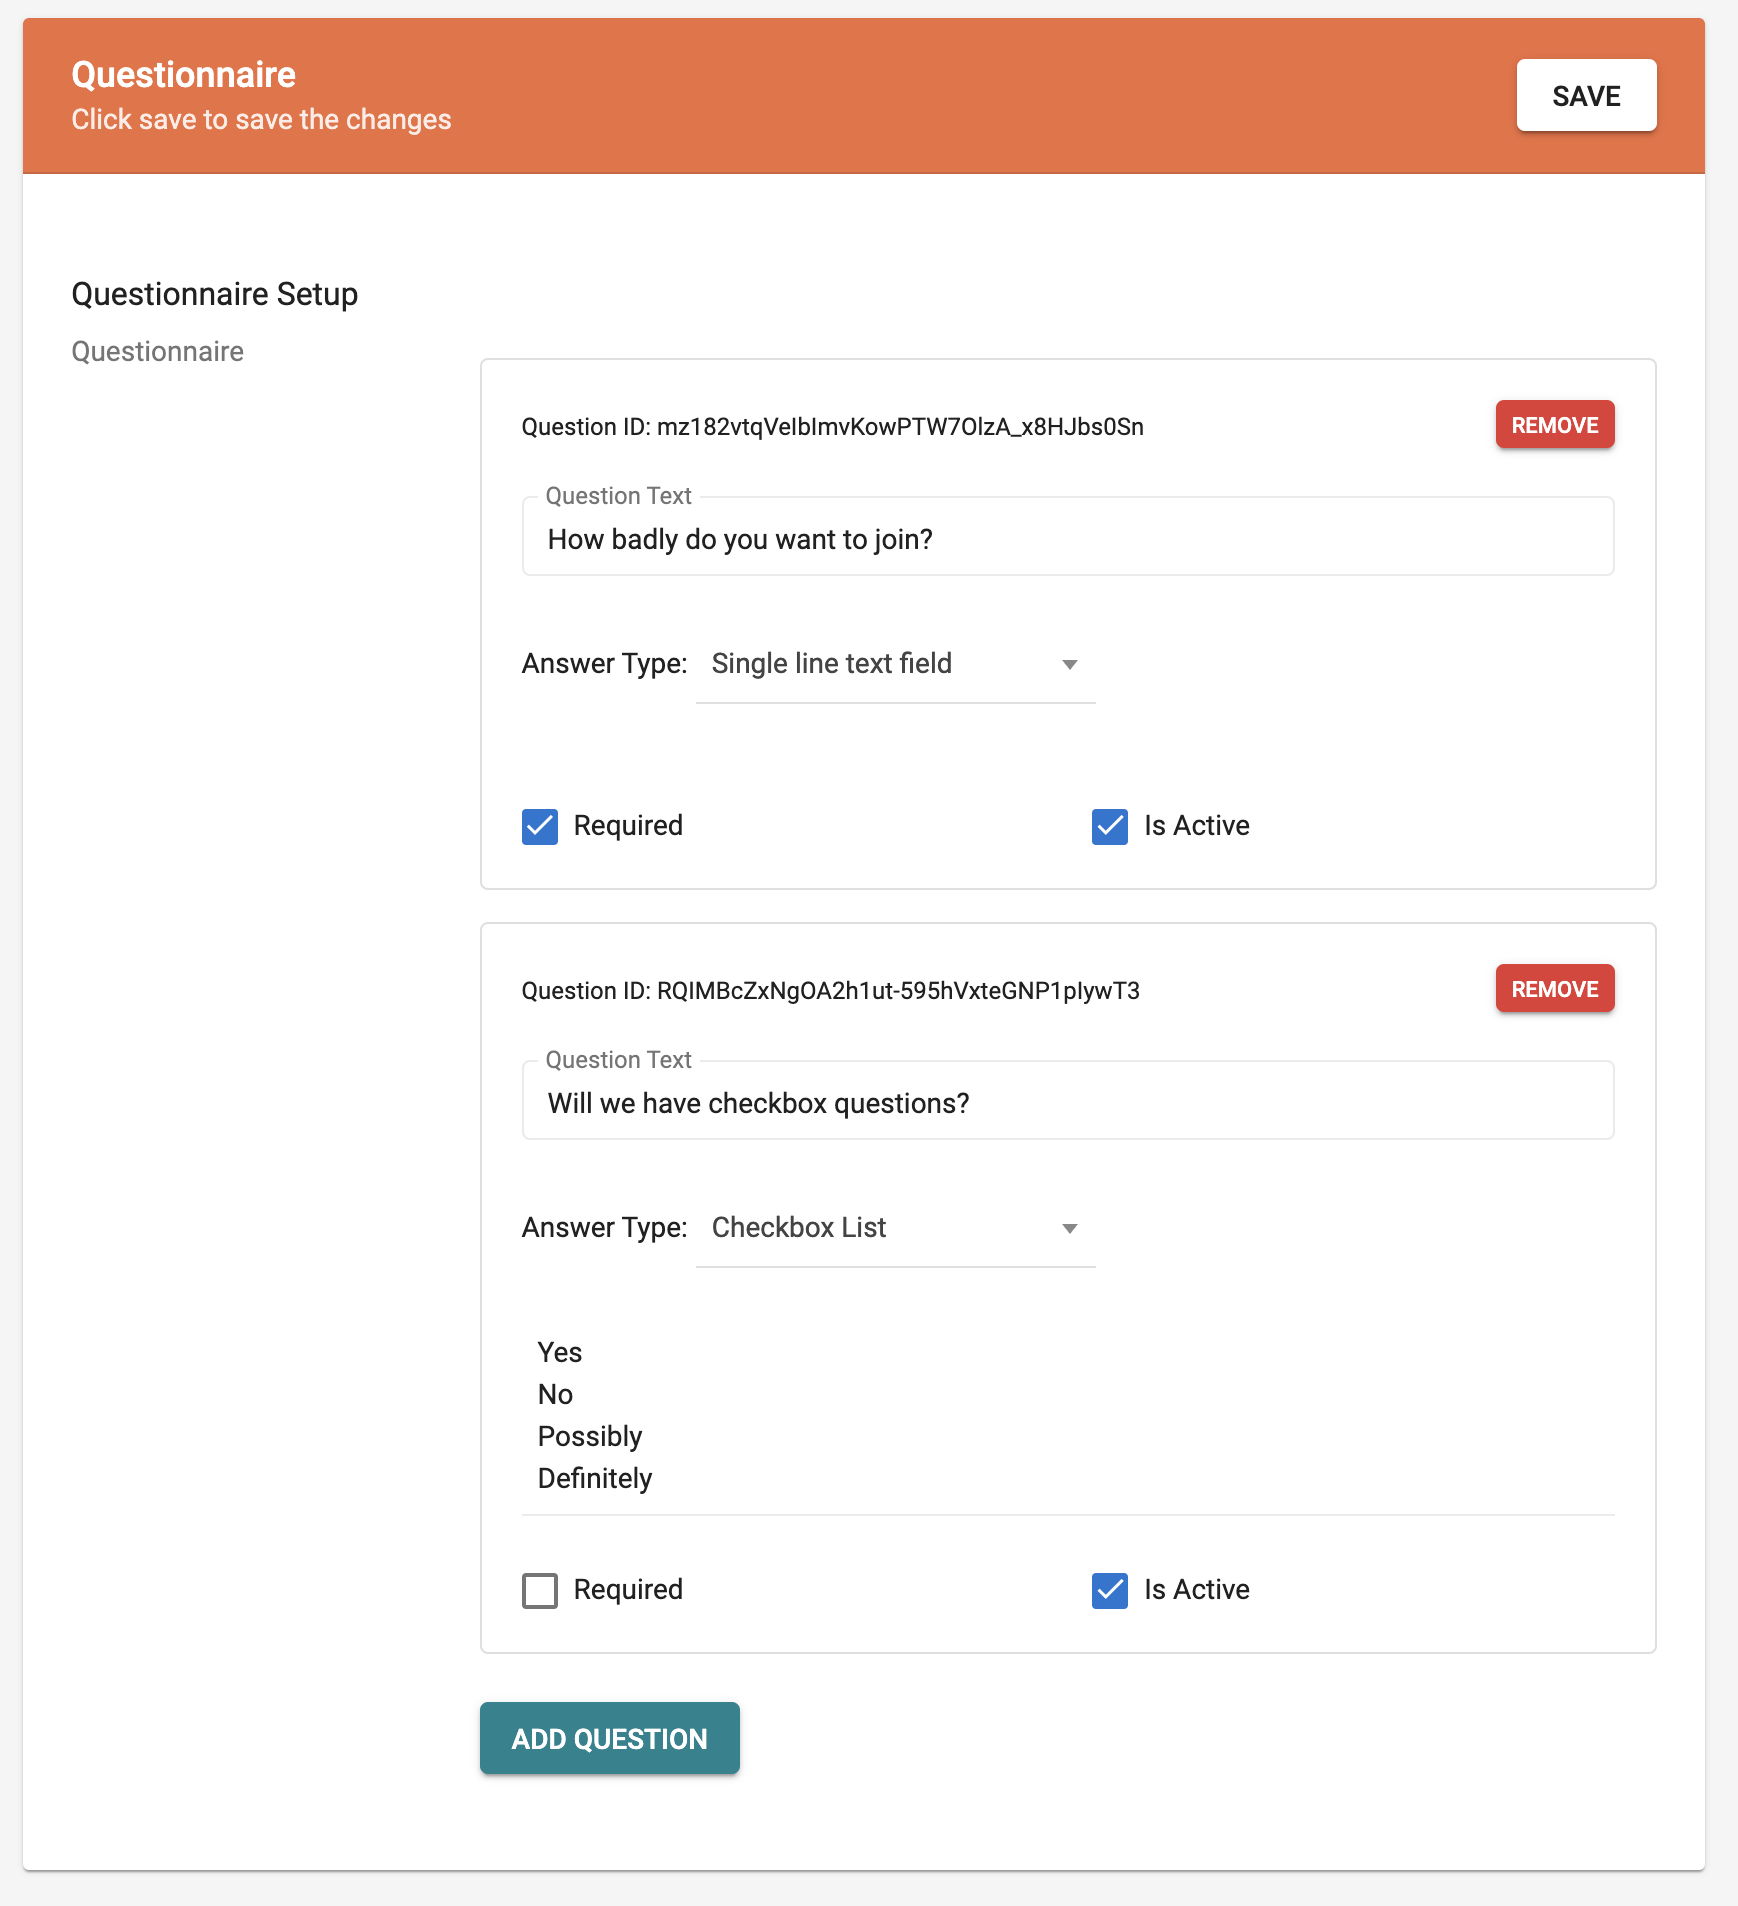Image resolution: width=1738 pixels, height=1906 pixels.
Task: Click arrow beside Checkbox List
Action: pos(1070,1229)
